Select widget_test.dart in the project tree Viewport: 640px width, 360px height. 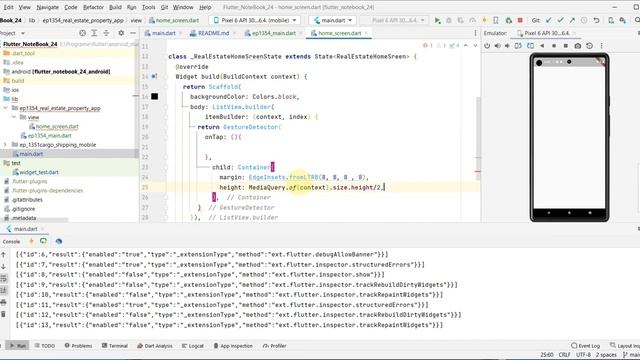click(x=36, y=172)
